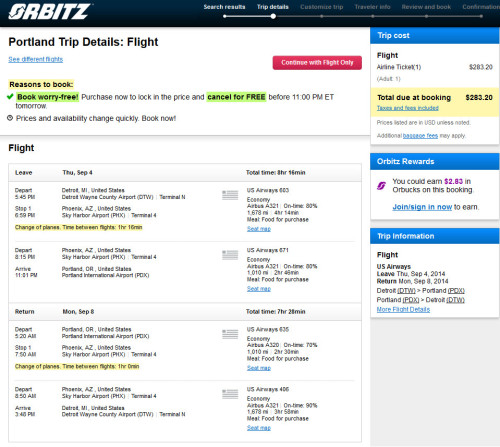
Task: Go to the Search results step
Action: coord(224,7)
